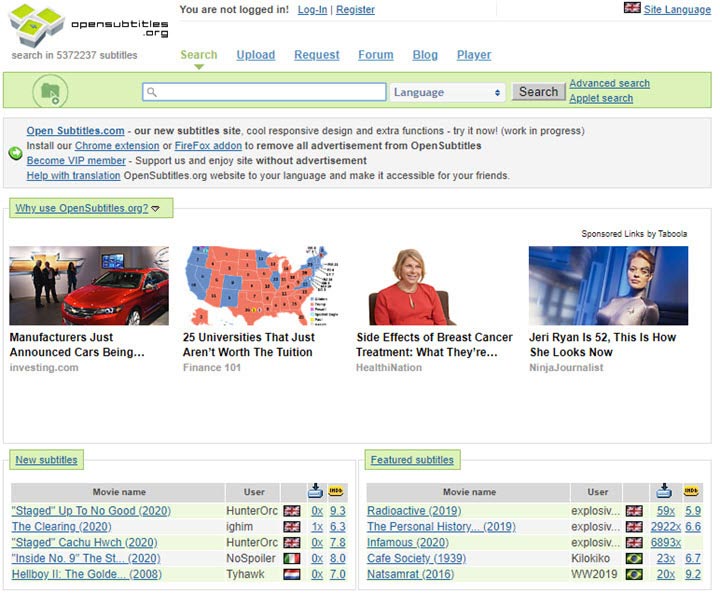Click 6893x download count link
Image resolution: width=720 pixels, height=593 pixels.
point(665,542)
